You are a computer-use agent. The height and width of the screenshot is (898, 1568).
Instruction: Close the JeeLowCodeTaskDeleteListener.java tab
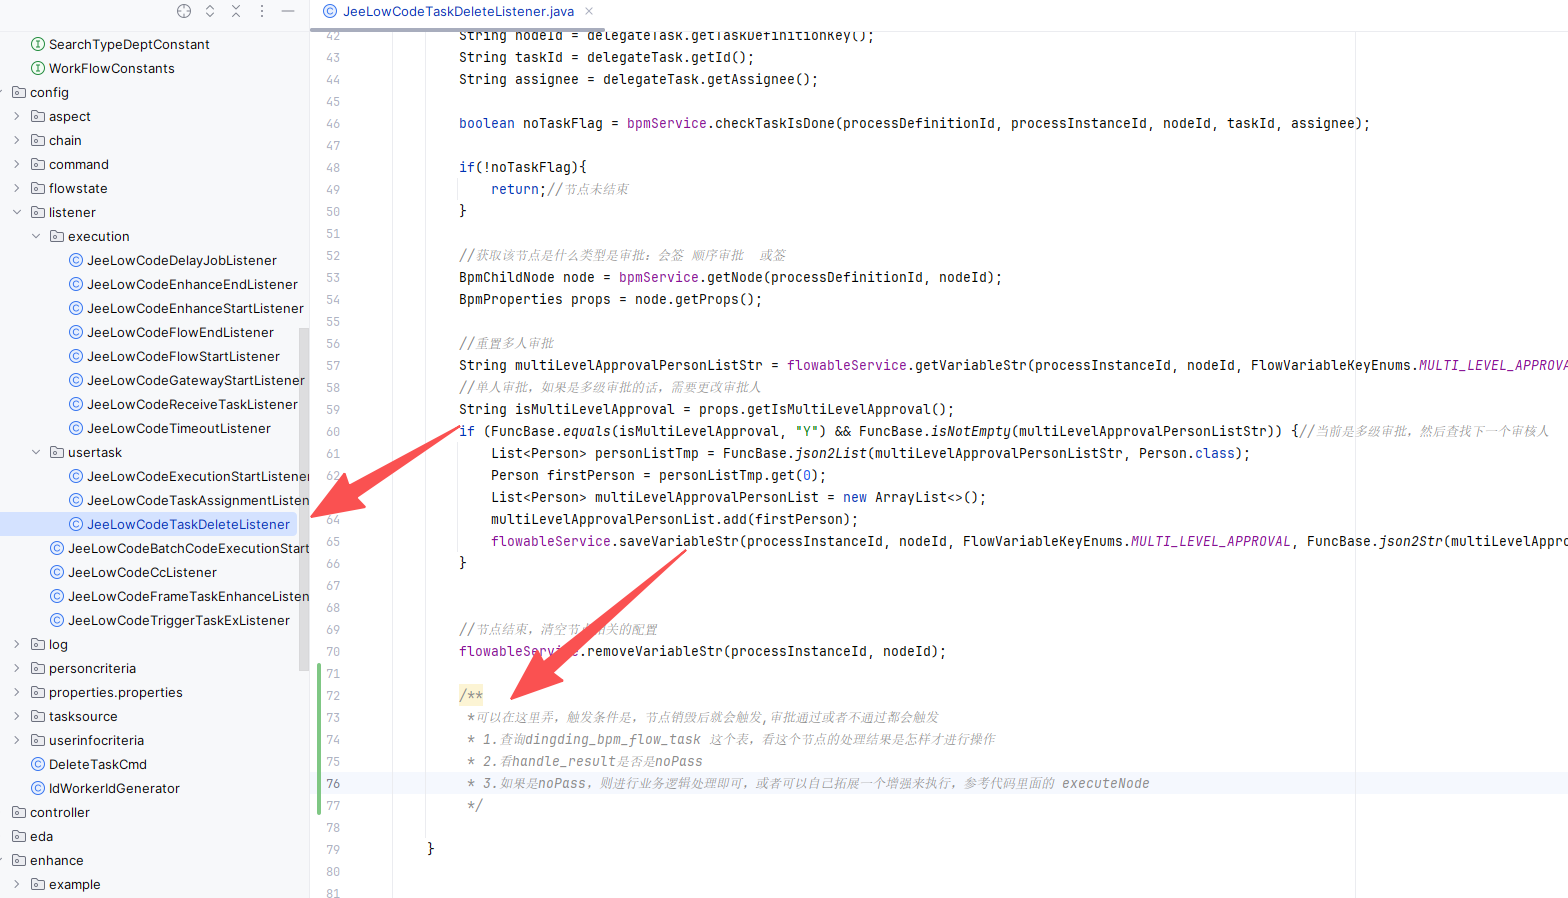(x=589, y=11)
